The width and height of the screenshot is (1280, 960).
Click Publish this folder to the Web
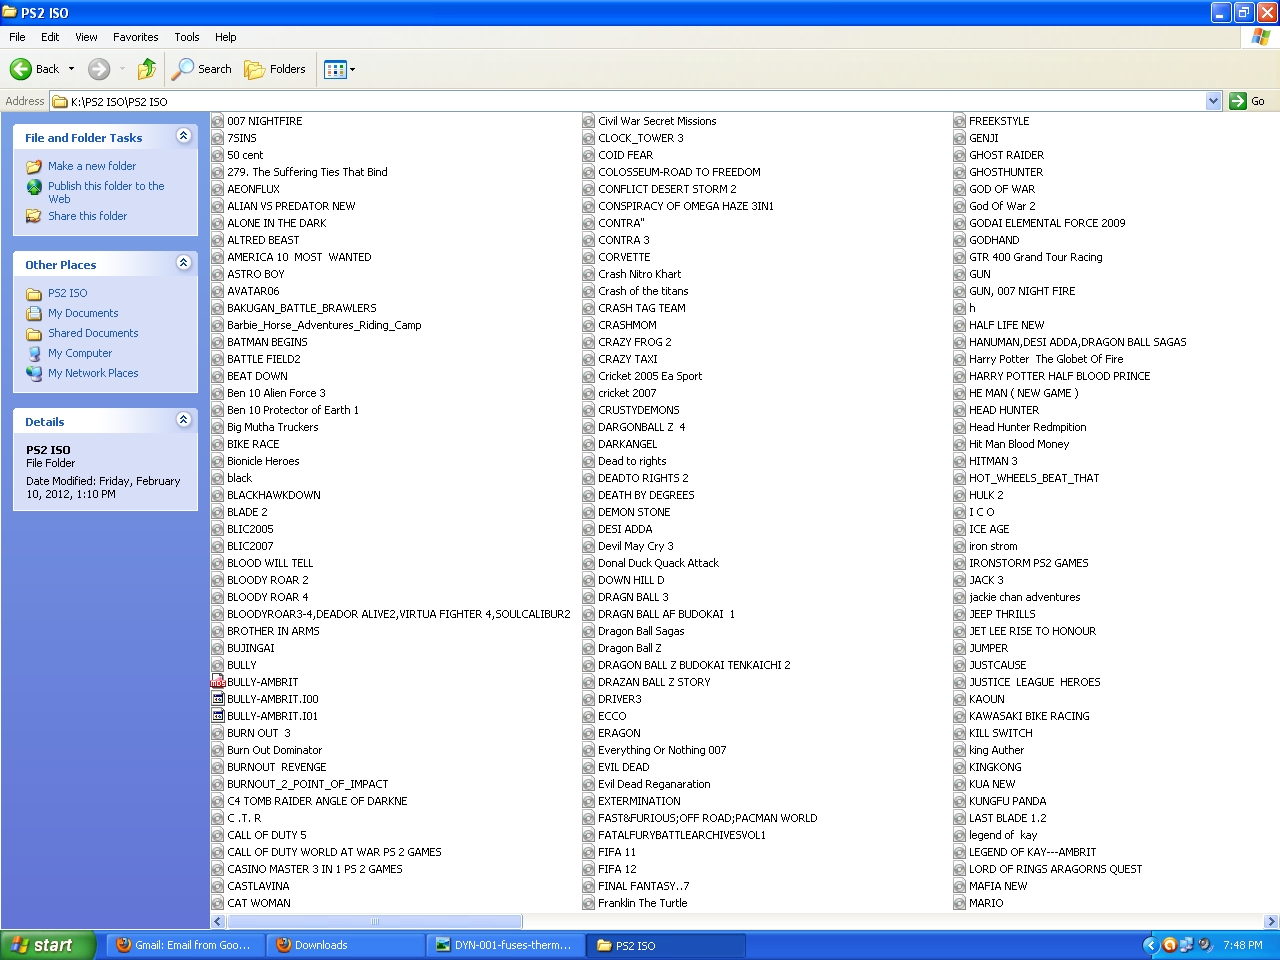pos(106,192)
